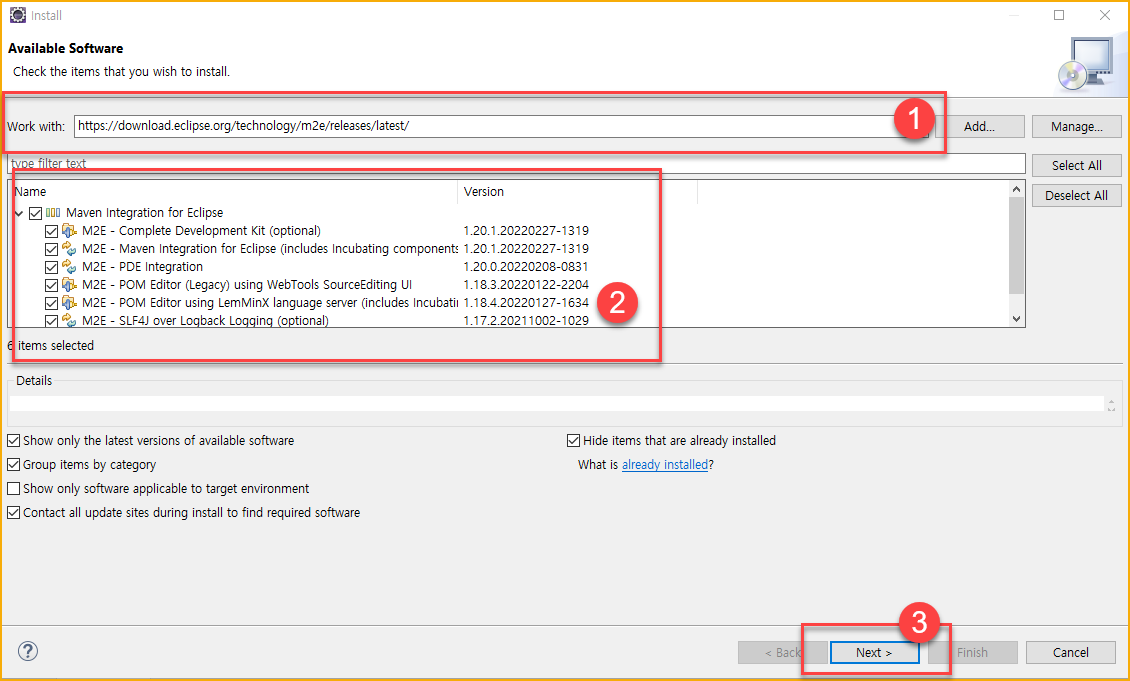Click the SLF4J over Logback Logging icon

pyautogui.click(x=69, y=321)
